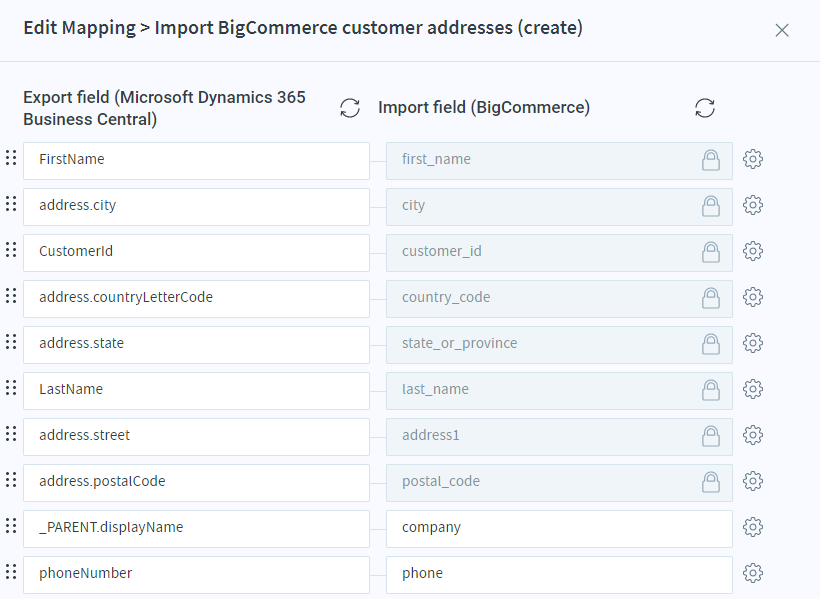Click lock icon on state_or_province field
Viewport: 820px width, 599px height.
click(x=711, y=344)
